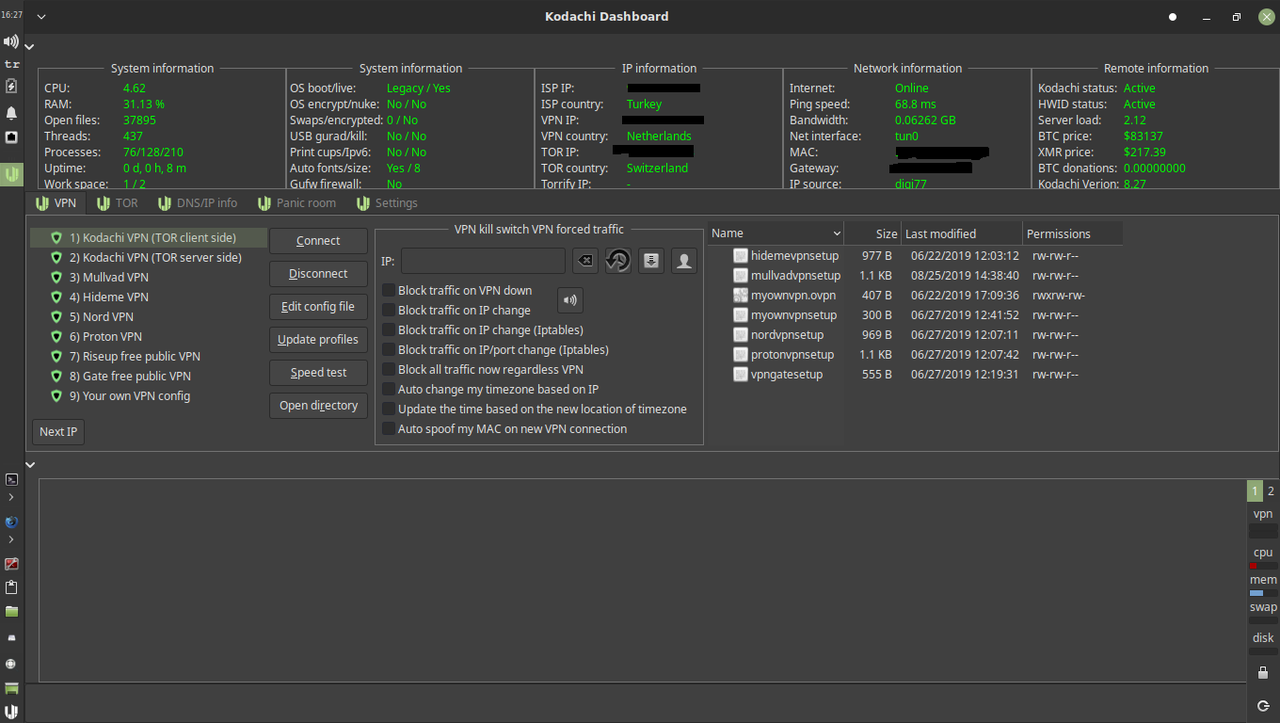Open the Settings tab
Screen dimensions: 1280x723
tap(386, 203)
